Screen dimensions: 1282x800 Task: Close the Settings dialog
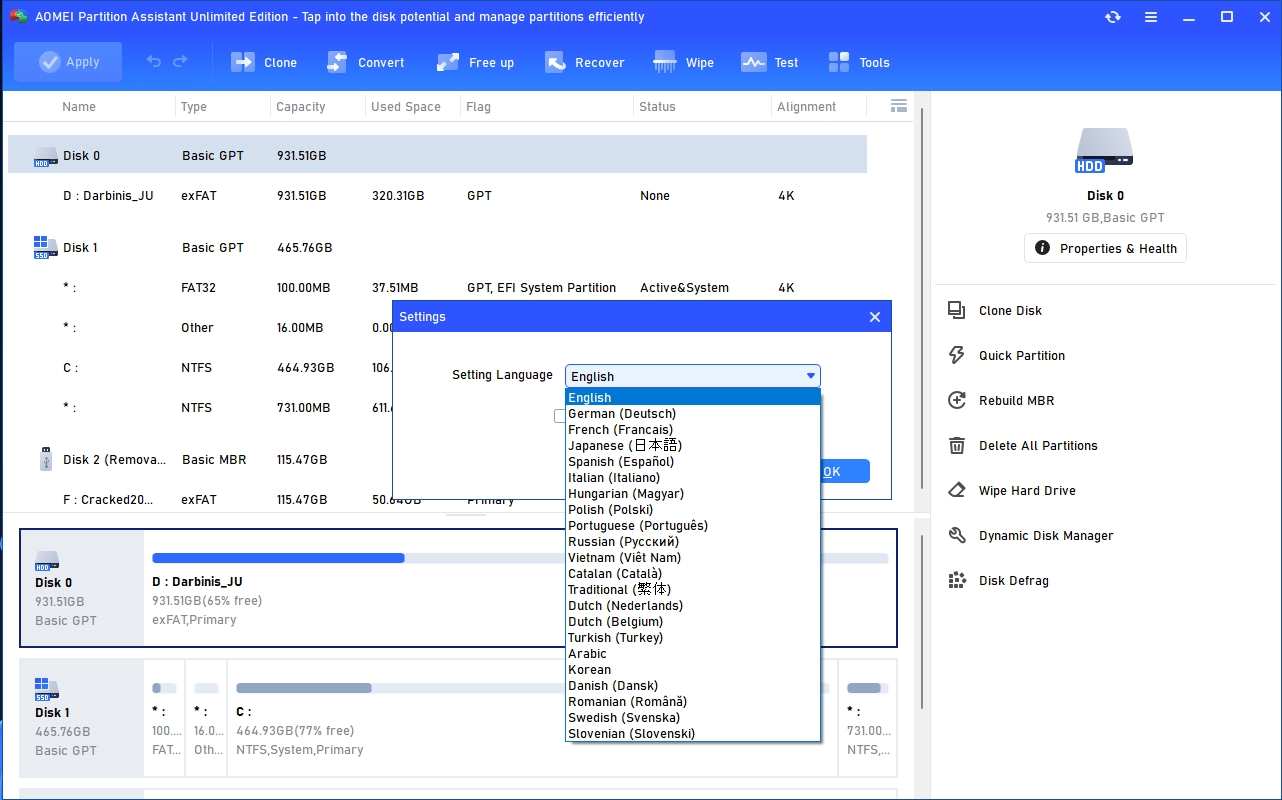875,317
